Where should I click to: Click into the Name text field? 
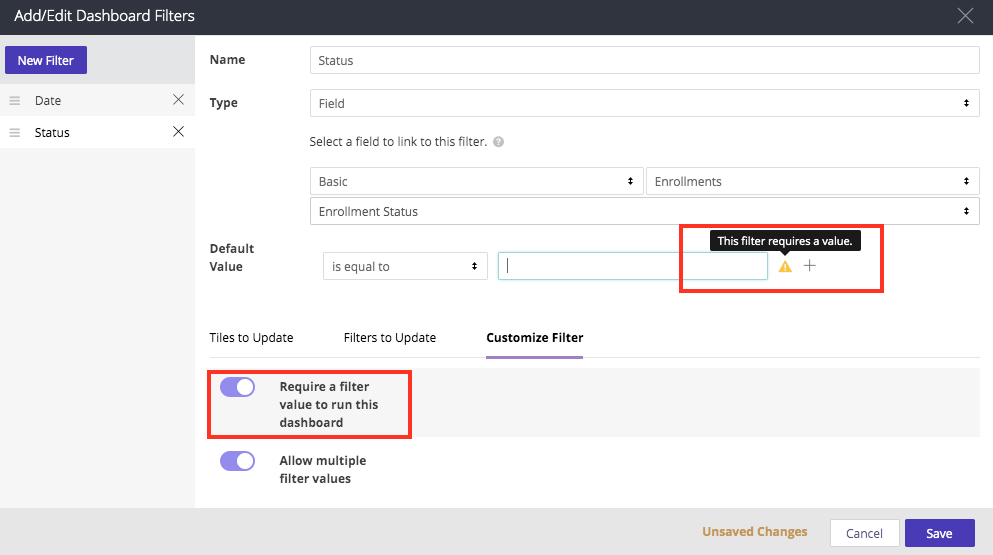[x=644, y=61]
